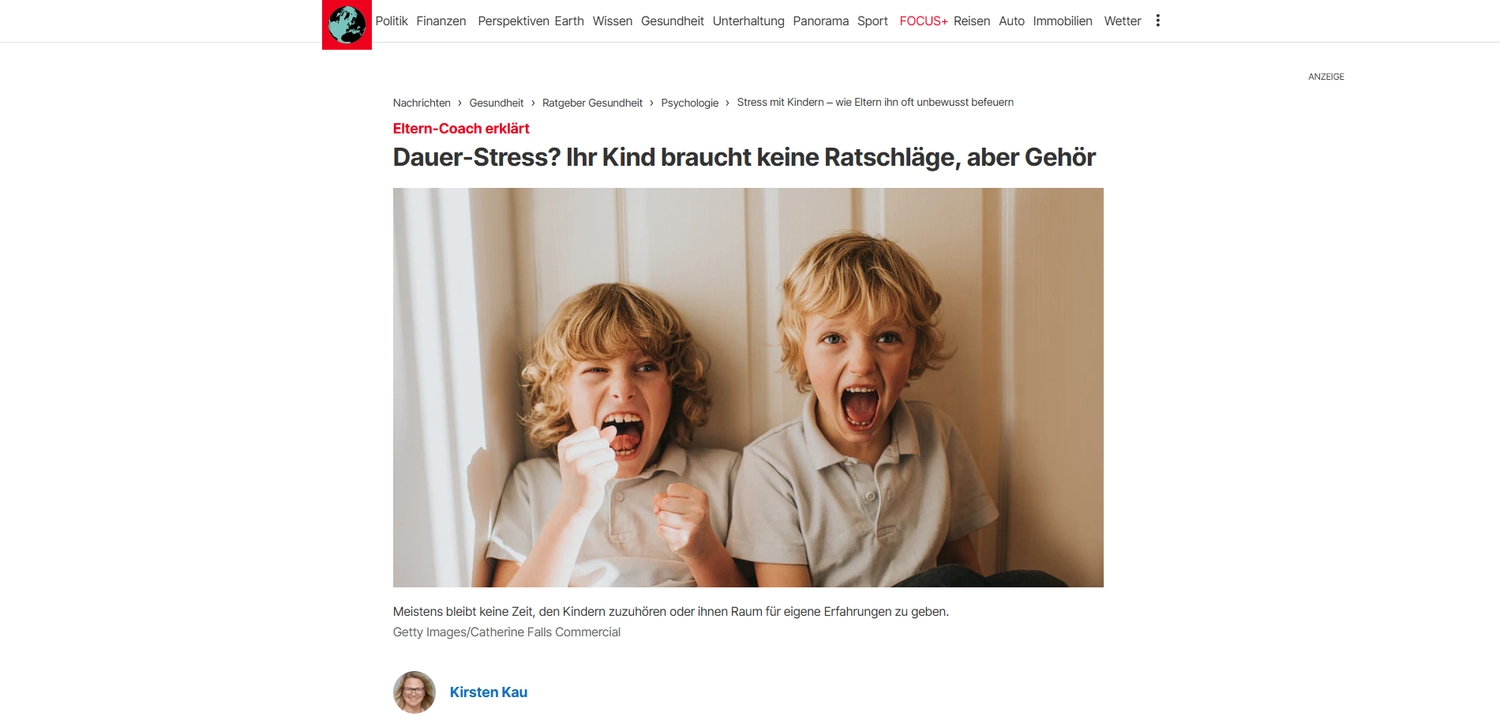1500x720 pixels.
Task: Open the Ratgeber Gesundheit breadcrumb
Action: [x=593, y=103]
